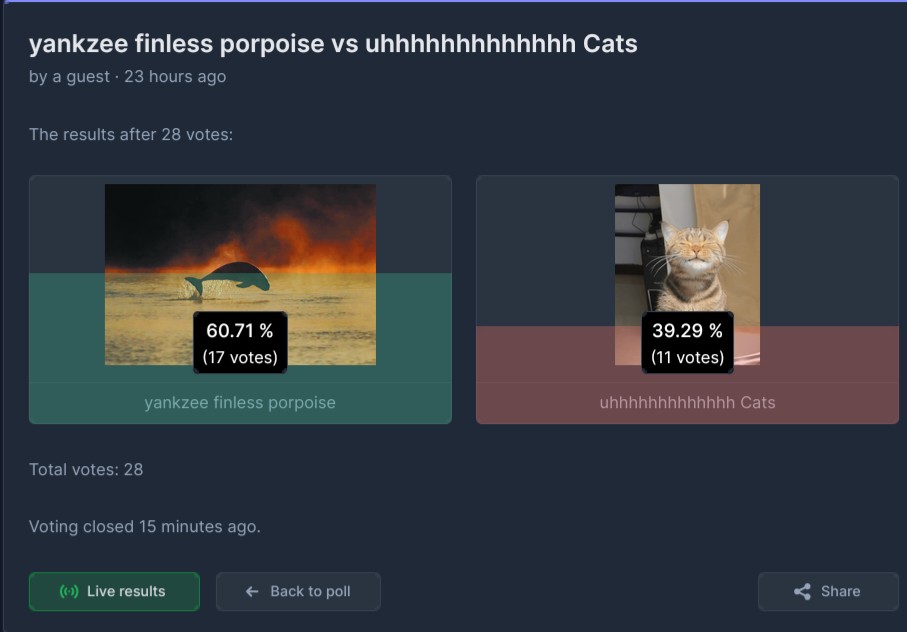The image size is (907, 632).
Task: Click the Live results button
Action: (x=114, y=591)
